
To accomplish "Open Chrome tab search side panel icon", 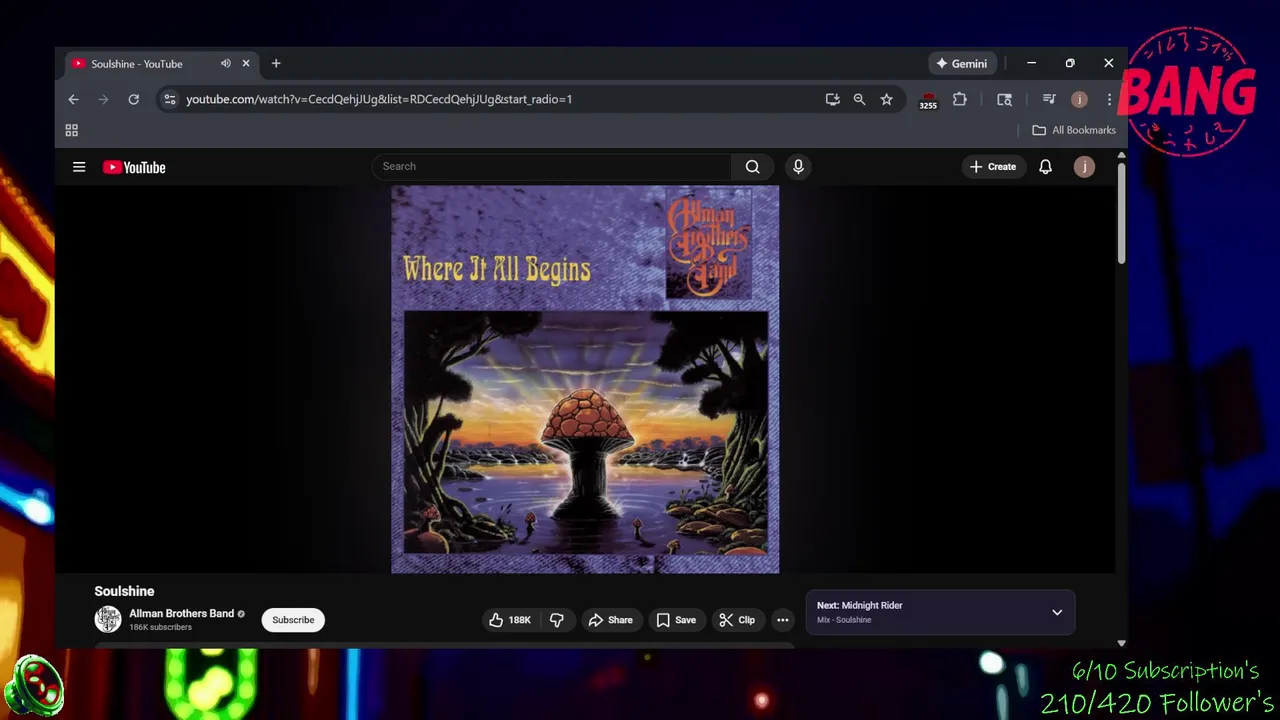I will 1004,99.
